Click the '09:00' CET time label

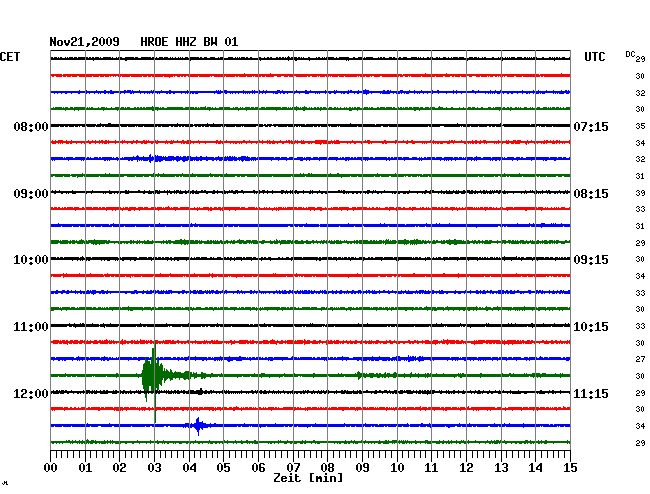point(31,194)
